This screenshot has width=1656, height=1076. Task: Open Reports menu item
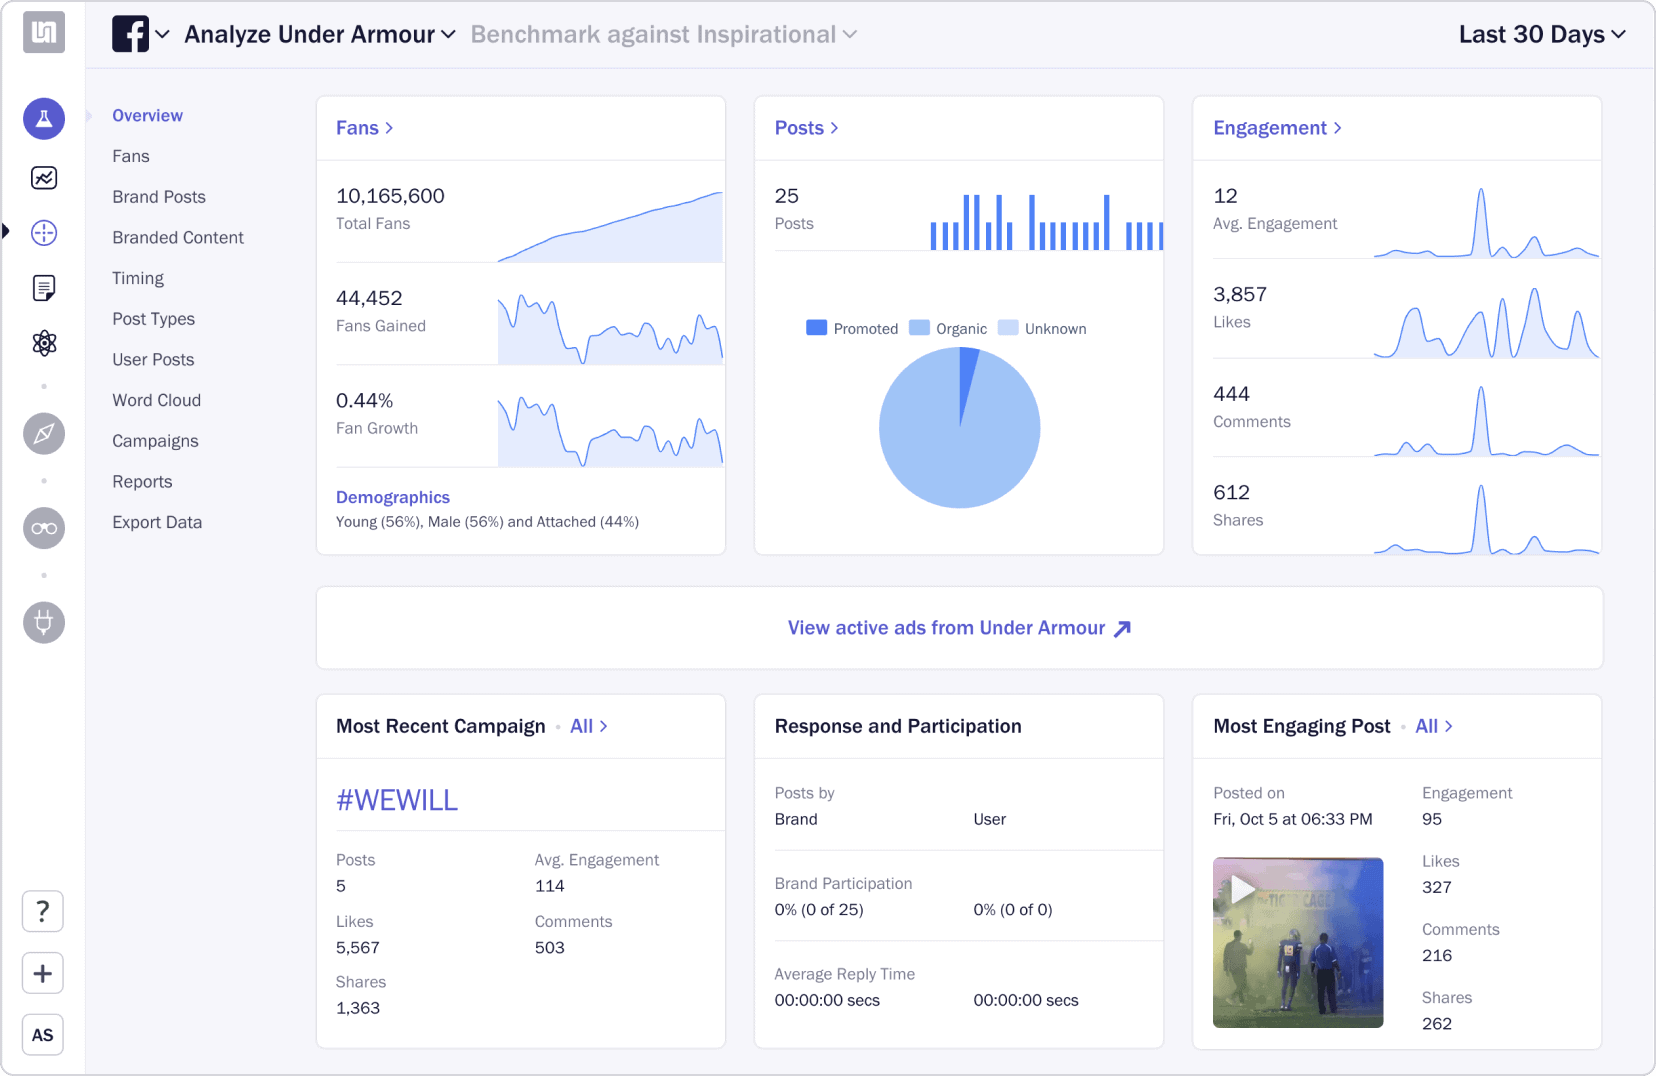click(142, 482)
